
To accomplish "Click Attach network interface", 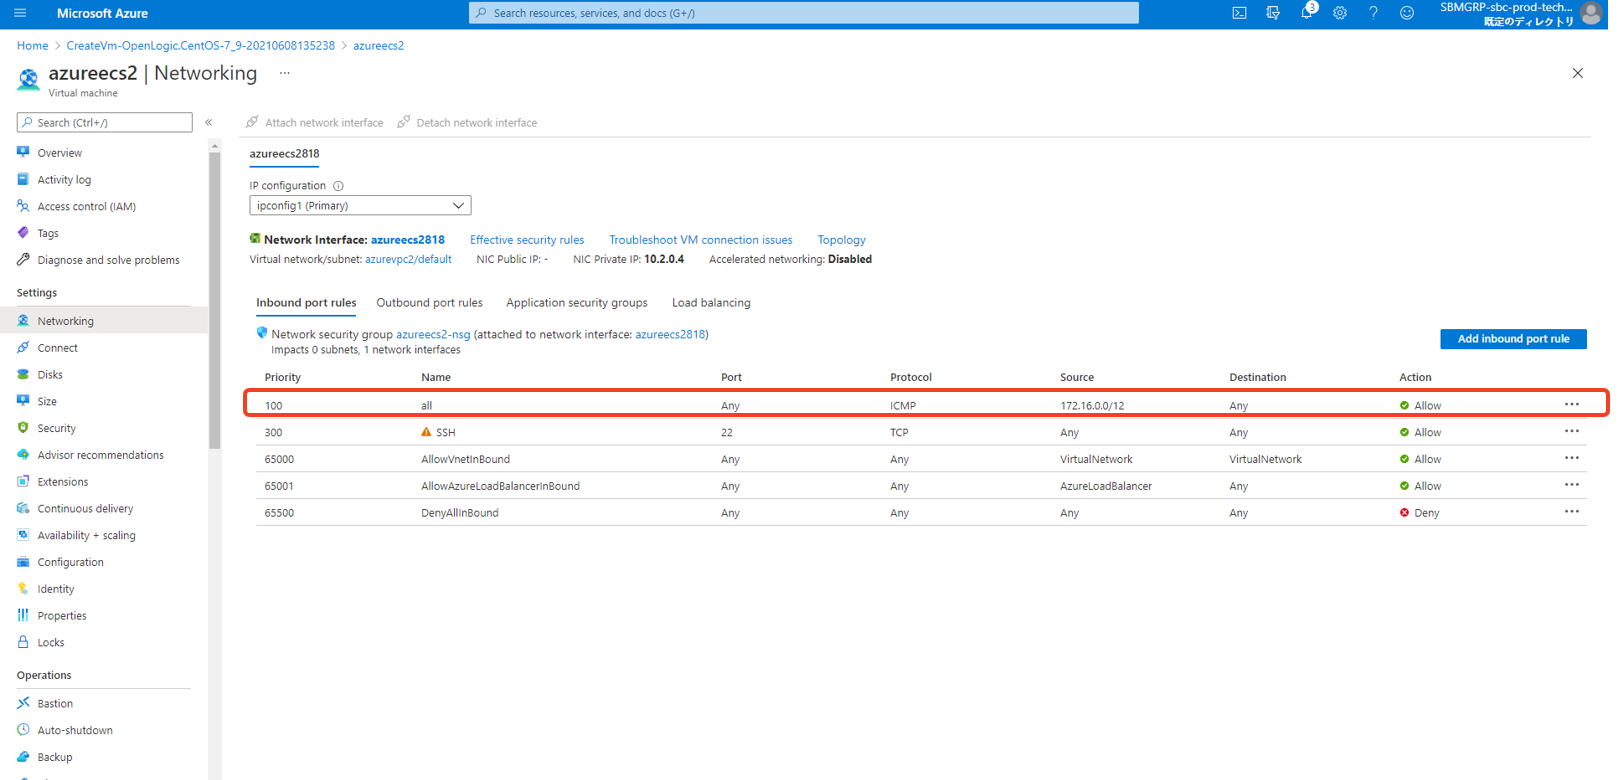I will [314, 122].
